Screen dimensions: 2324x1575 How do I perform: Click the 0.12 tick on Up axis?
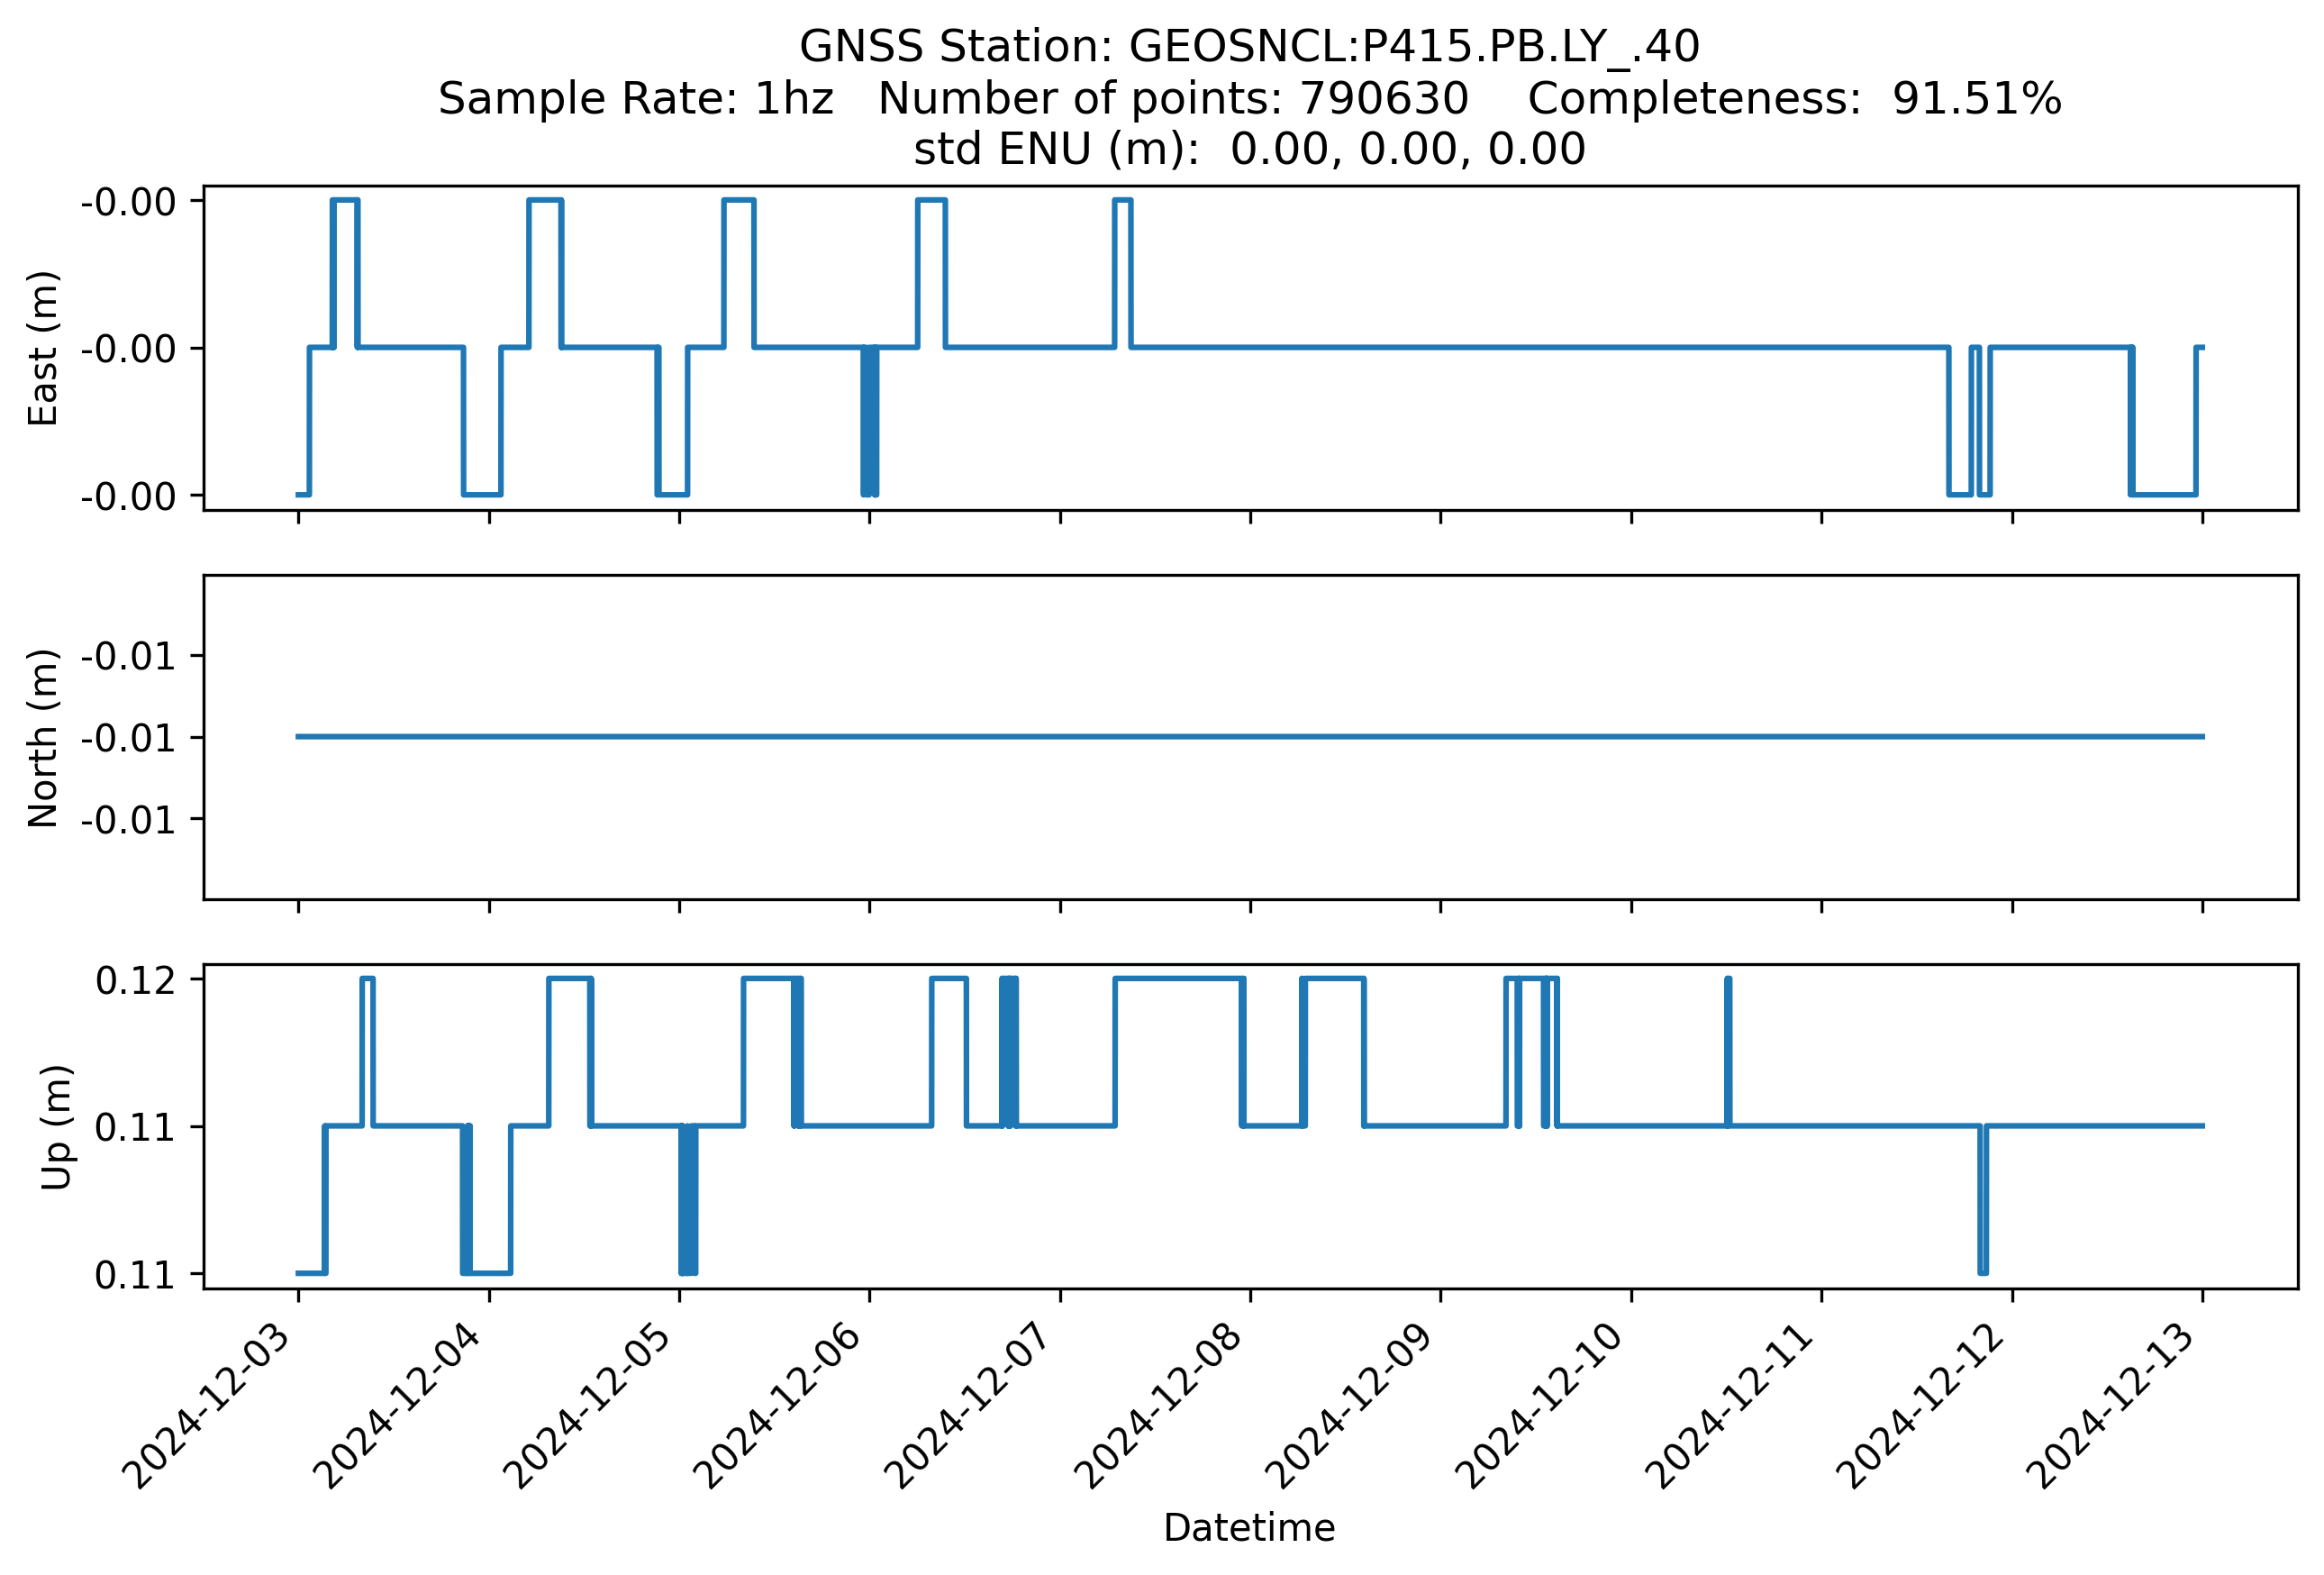(x=135, y=982)
